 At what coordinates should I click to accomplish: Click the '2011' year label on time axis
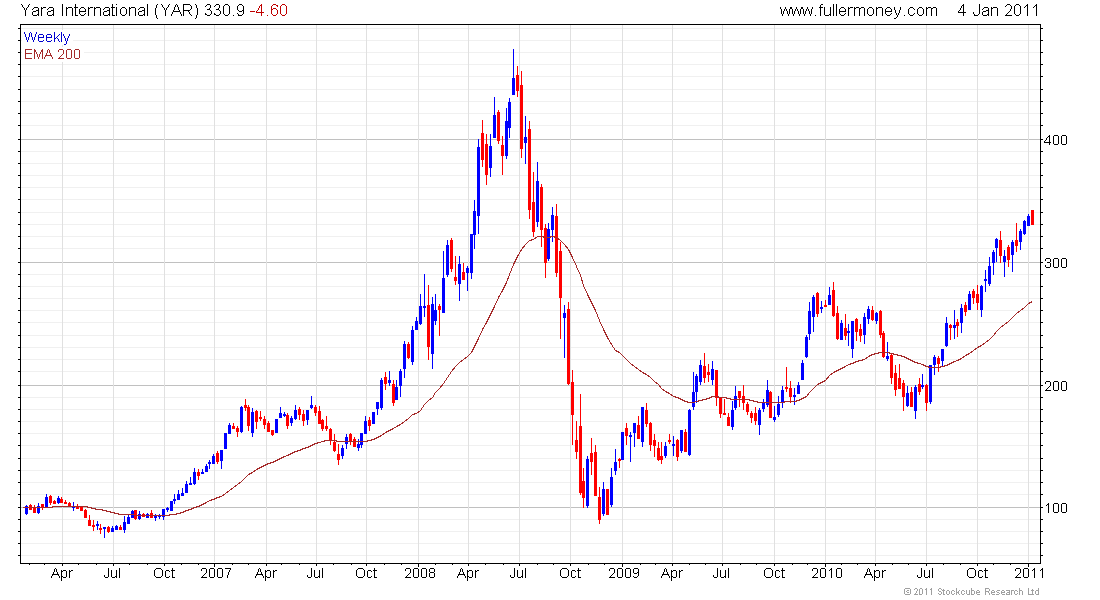click(x=1030, y=573)
